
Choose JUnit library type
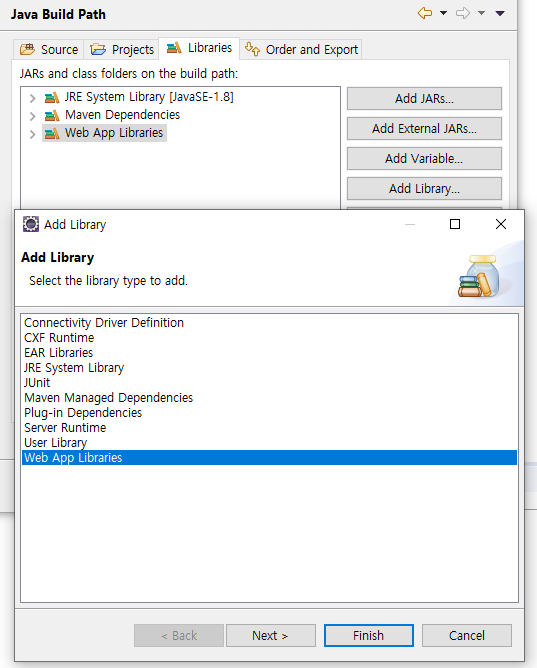point(269,383)
